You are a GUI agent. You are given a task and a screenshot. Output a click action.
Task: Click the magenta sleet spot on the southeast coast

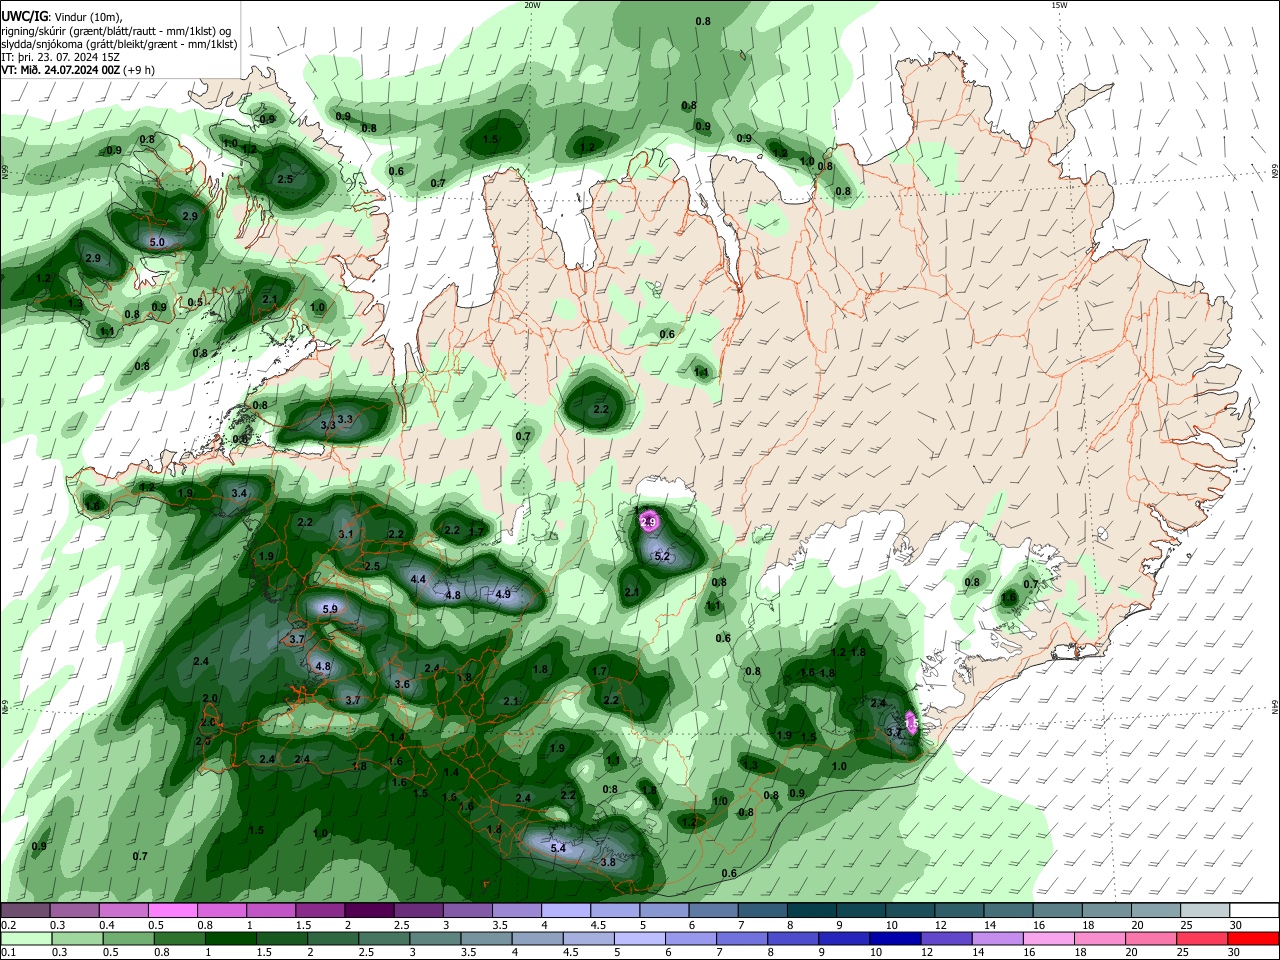[911, 722]
